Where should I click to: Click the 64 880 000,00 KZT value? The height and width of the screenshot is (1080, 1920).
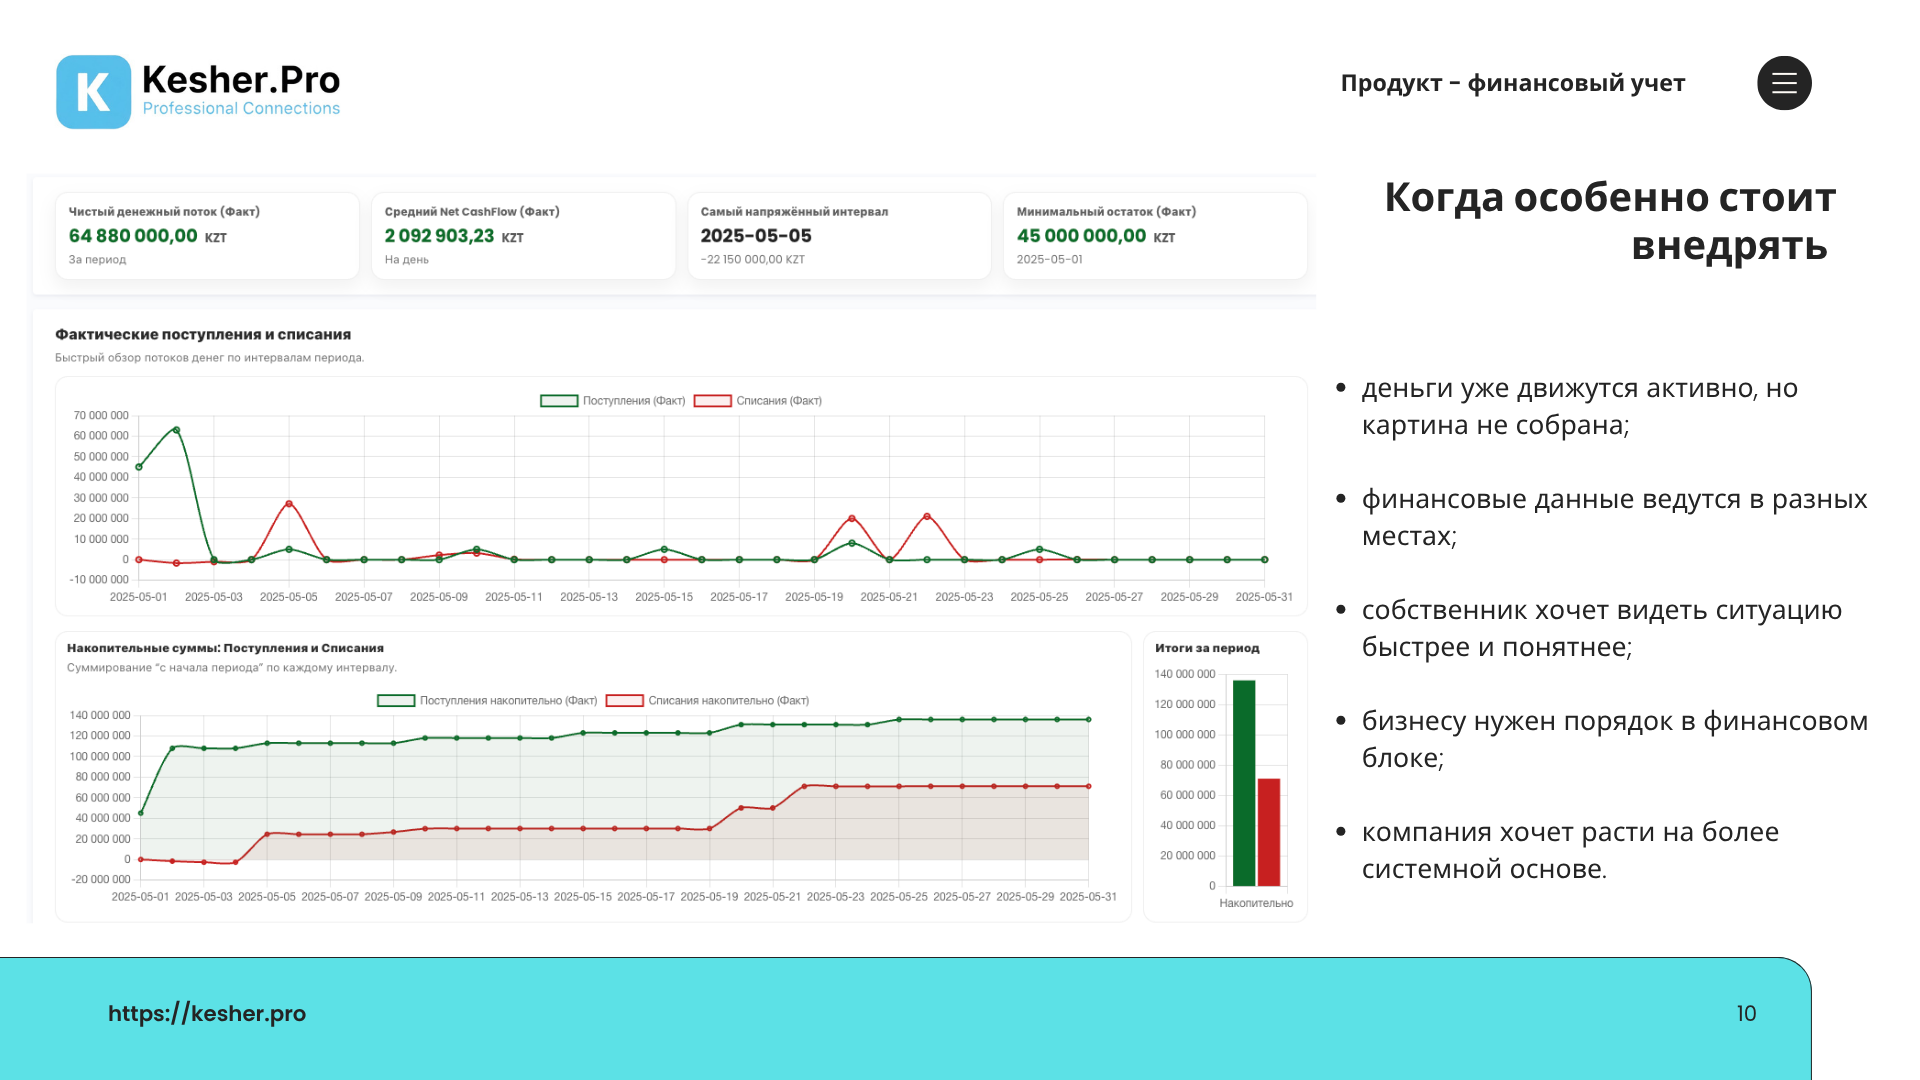(148, 236)
